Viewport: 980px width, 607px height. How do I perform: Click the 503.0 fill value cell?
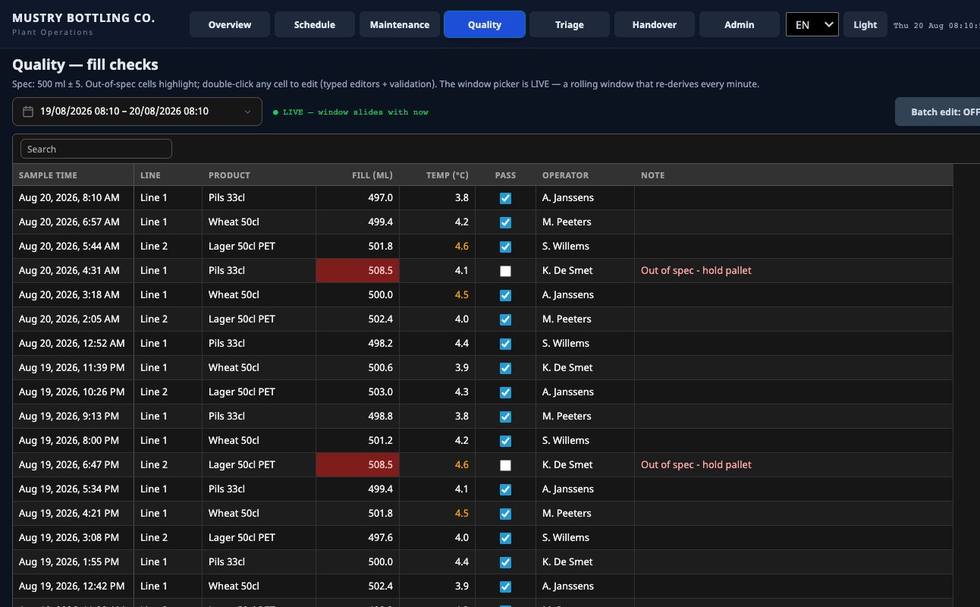tap(358, 392)
